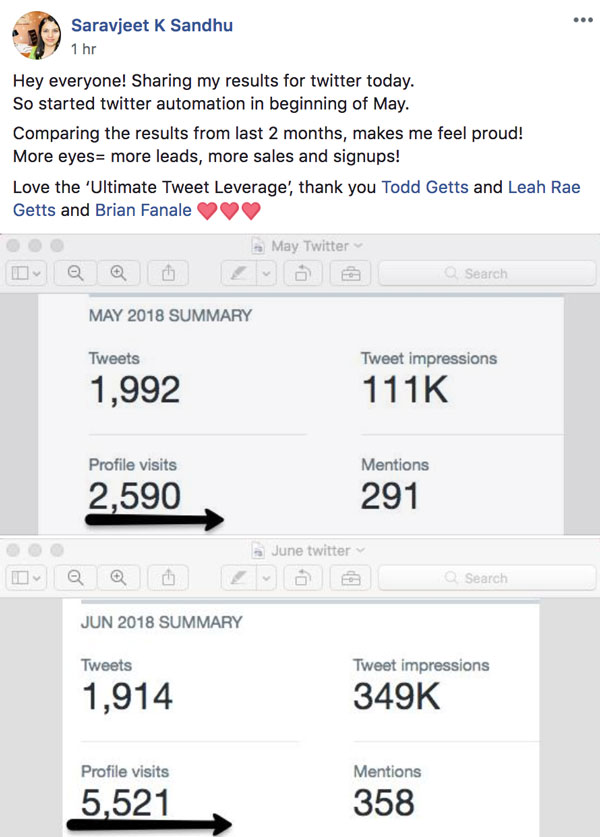The image size is (600, 837).
Task: Click the share icon in June twitter toolbar
Action: click(168, 578)
